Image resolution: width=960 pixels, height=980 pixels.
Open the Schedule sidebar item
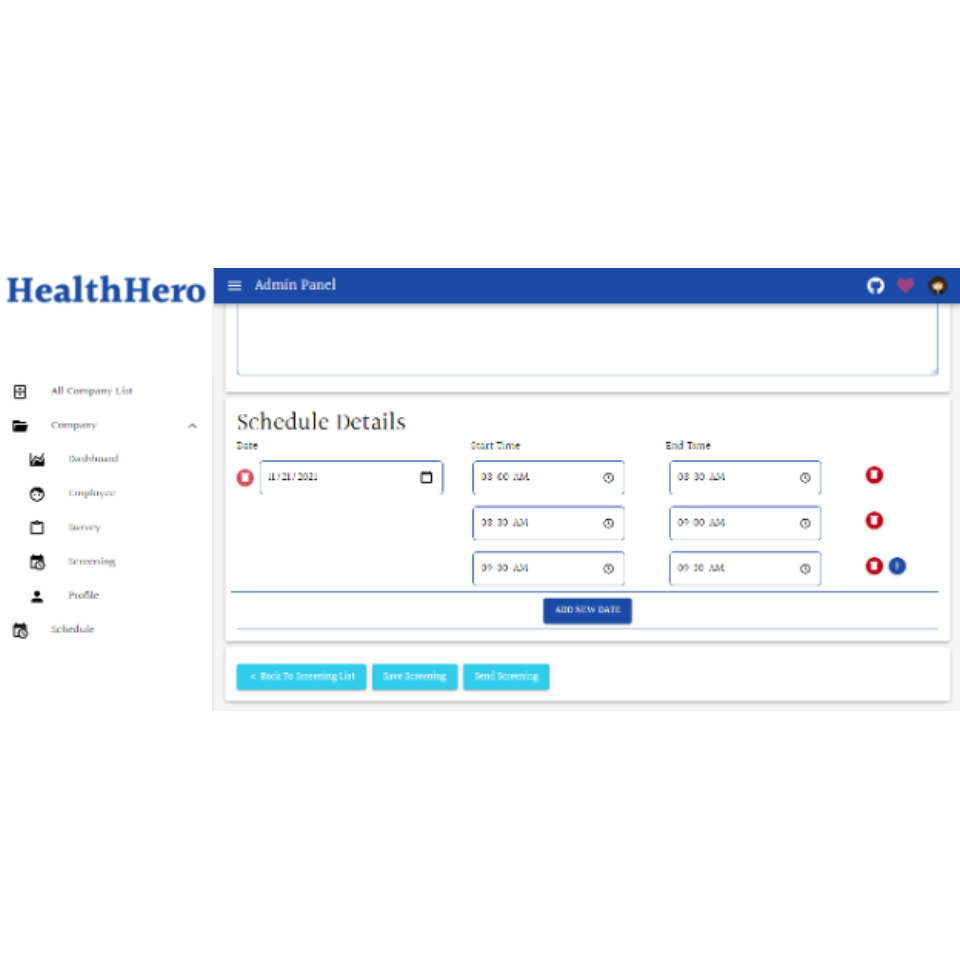(x=72, y=629)
